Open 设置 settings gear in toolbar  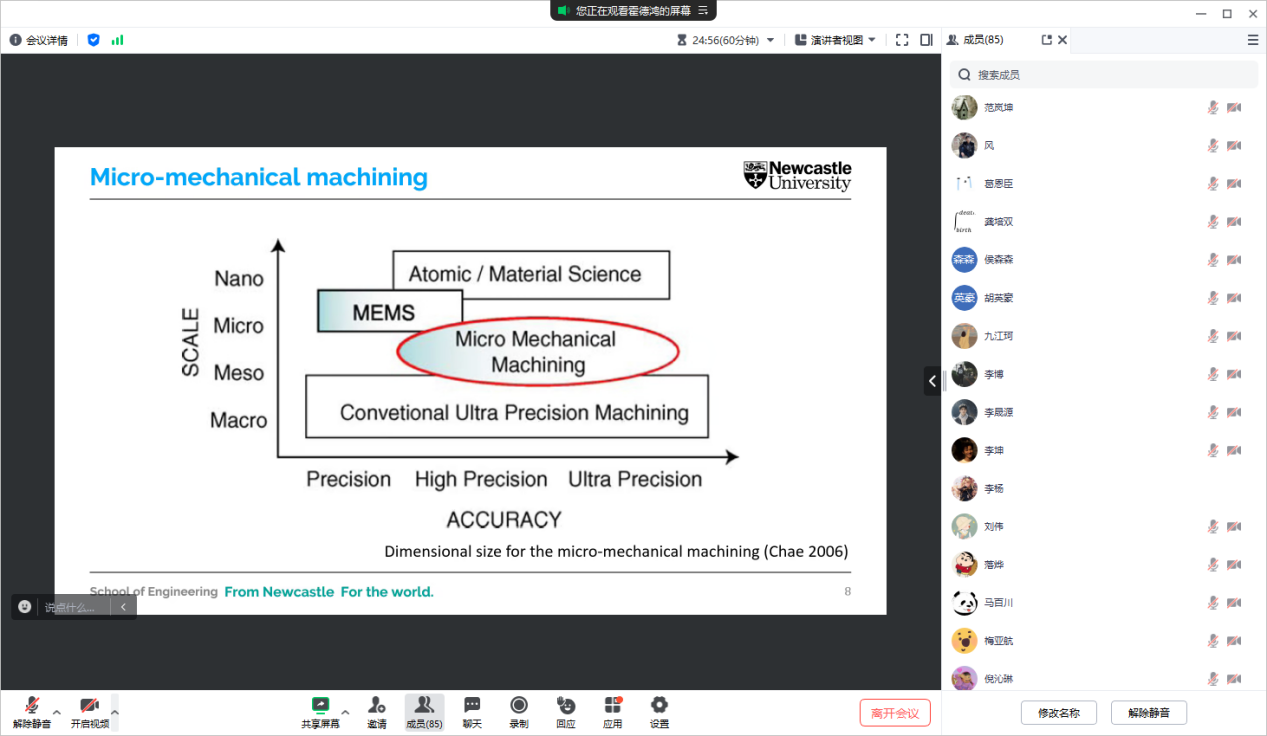[659, 710]
